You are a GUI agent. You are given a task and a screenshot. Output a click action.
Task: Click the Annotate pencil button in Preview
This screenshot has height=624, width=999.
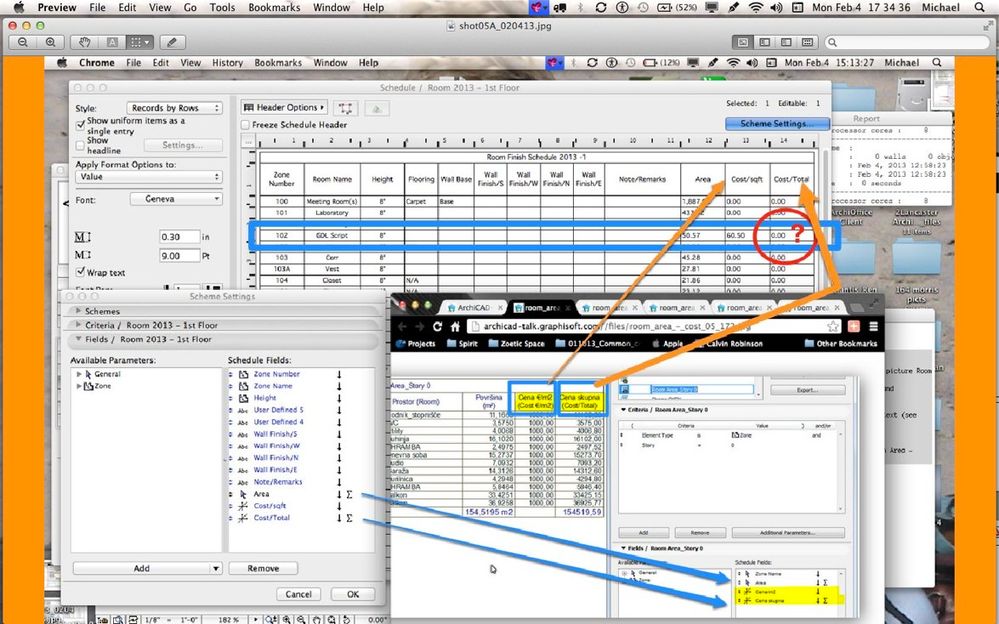(172, 42)
